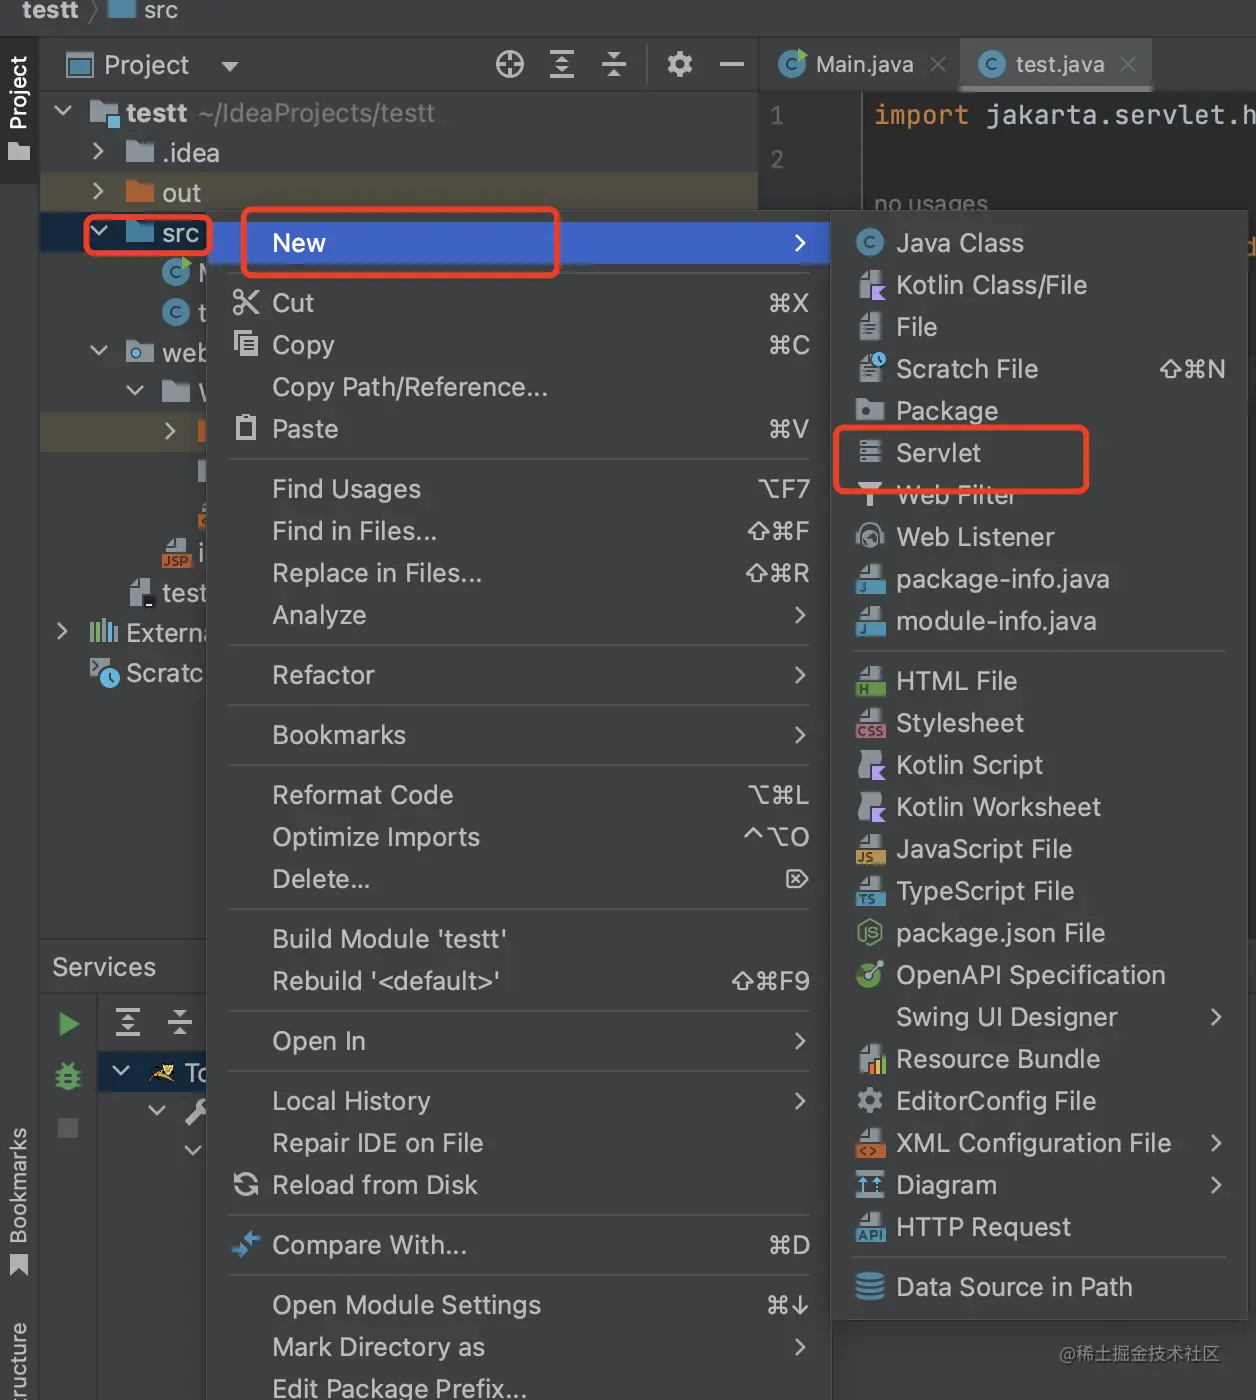The height and width of the screenshot is (1400, 1256).
Task: Expand the .idea folder
Action: [98, 152]
